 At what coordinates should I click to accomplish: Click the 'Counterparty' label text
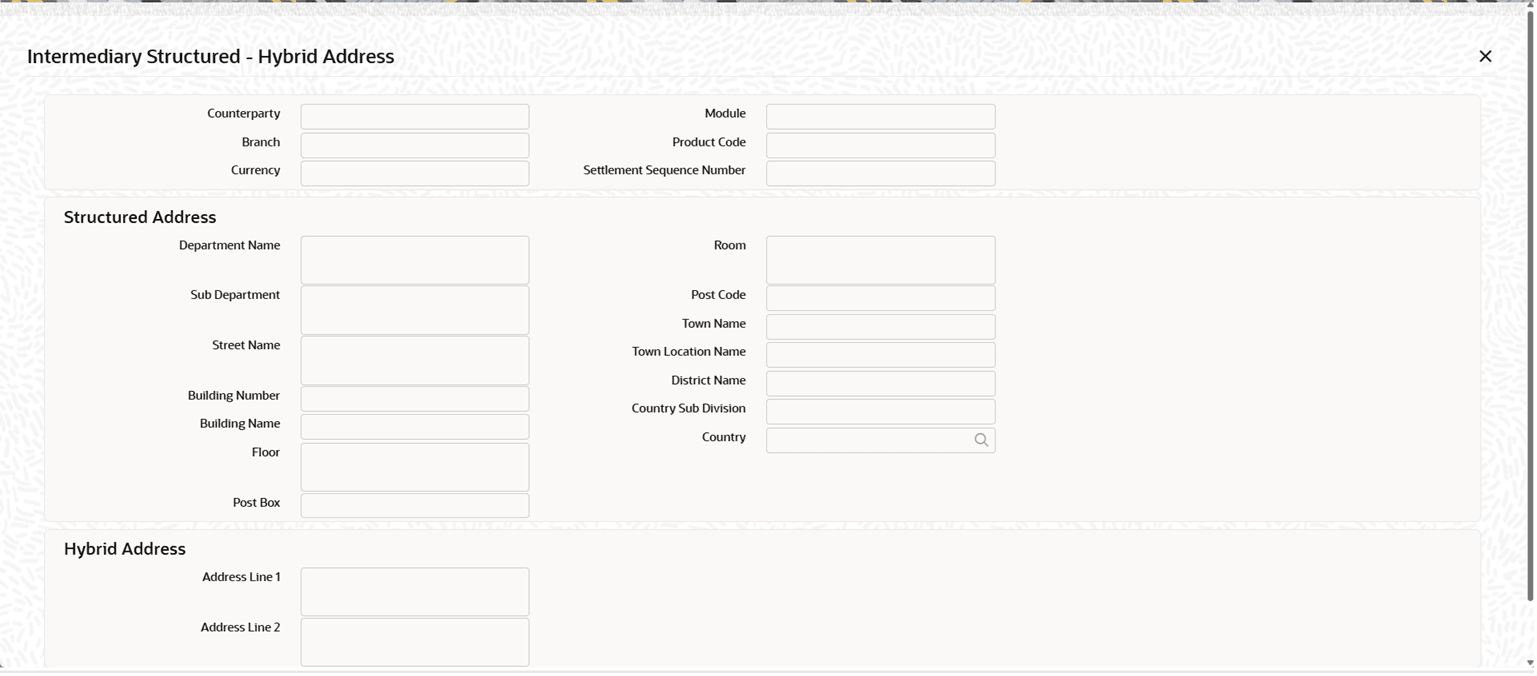click(x=244, y=114)
